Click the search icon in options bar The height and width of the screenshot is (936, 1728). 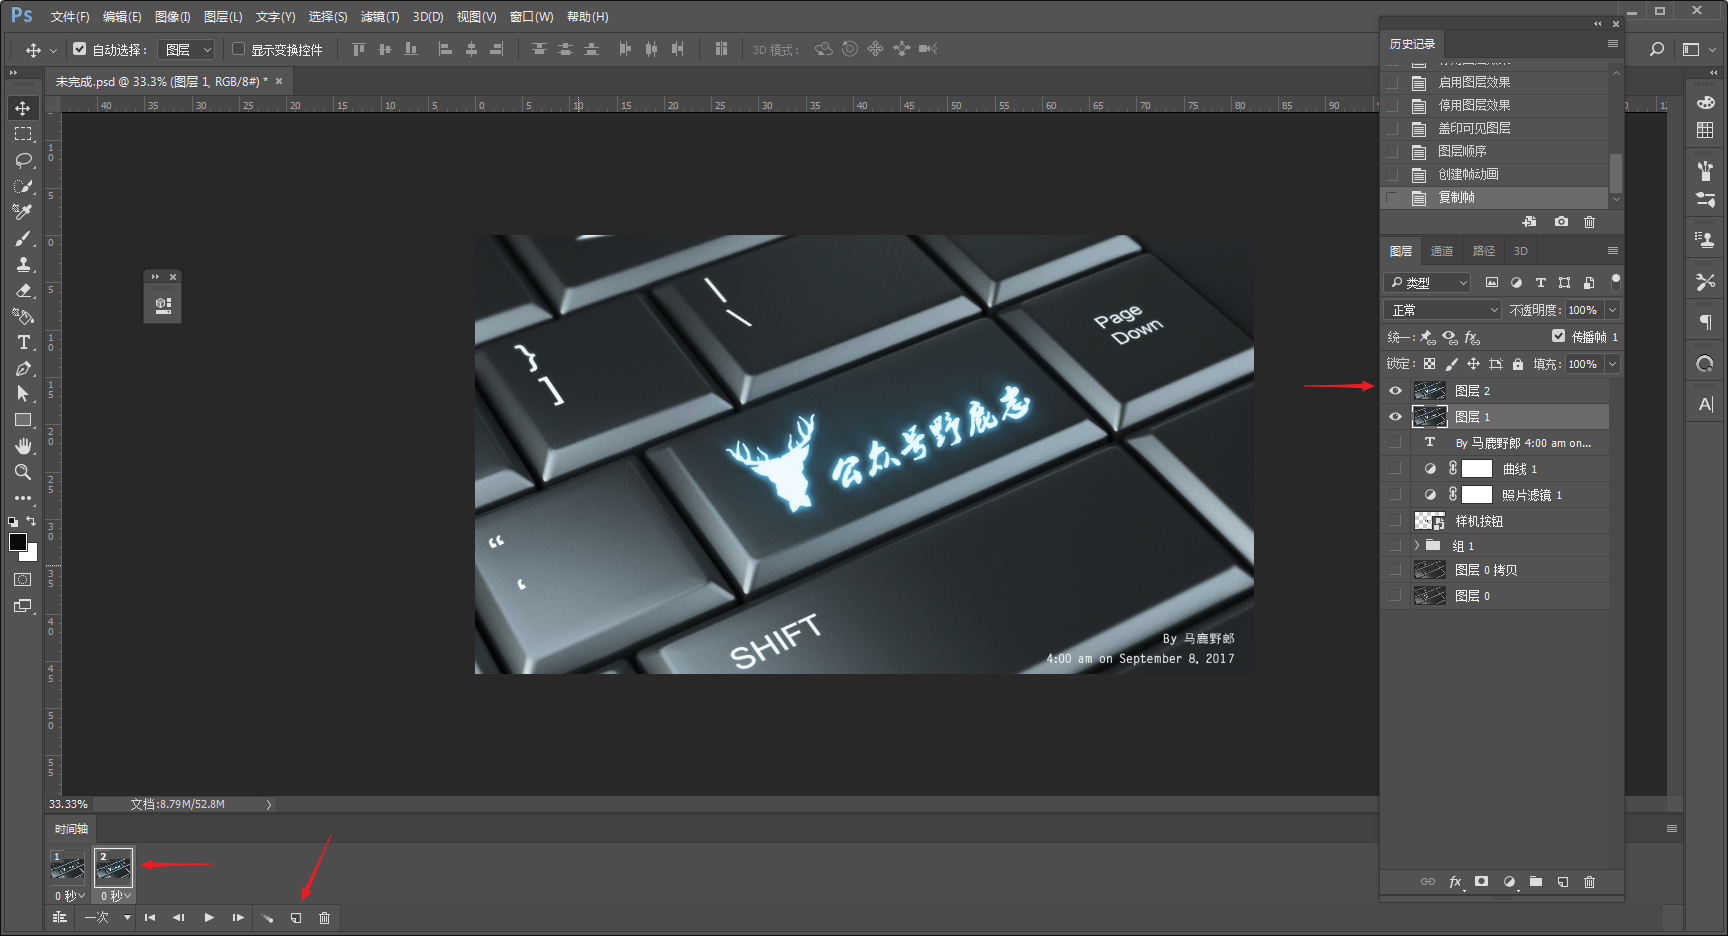tap(1657, 49)
